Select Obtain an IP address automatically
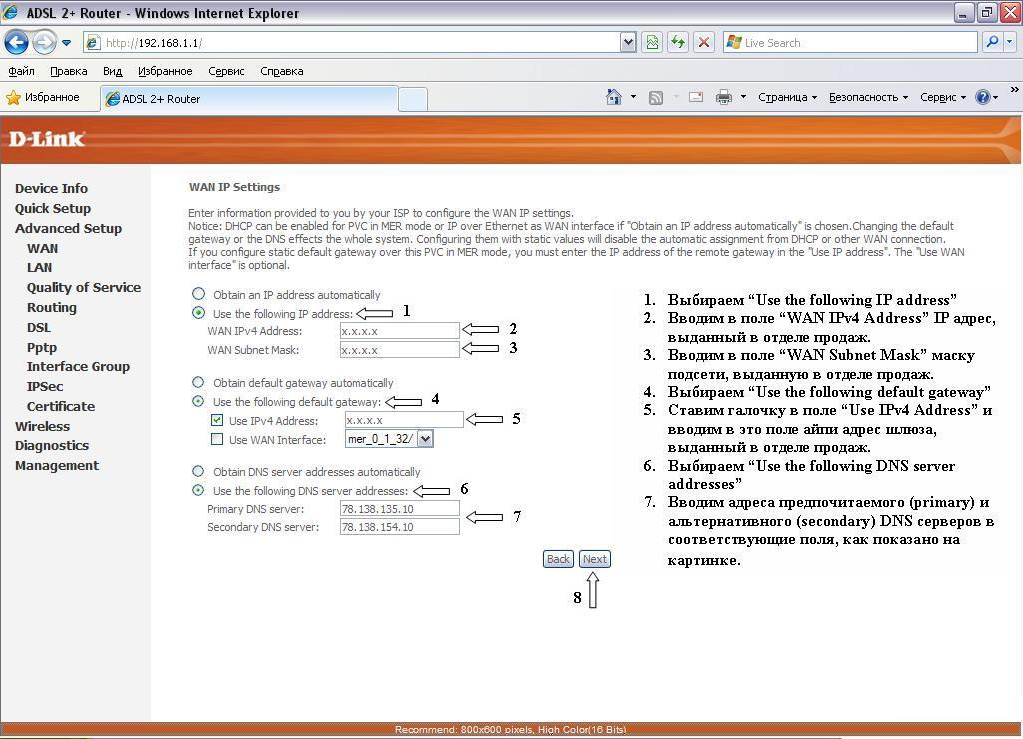The image size is (1023, 739). tap(198, 294)
